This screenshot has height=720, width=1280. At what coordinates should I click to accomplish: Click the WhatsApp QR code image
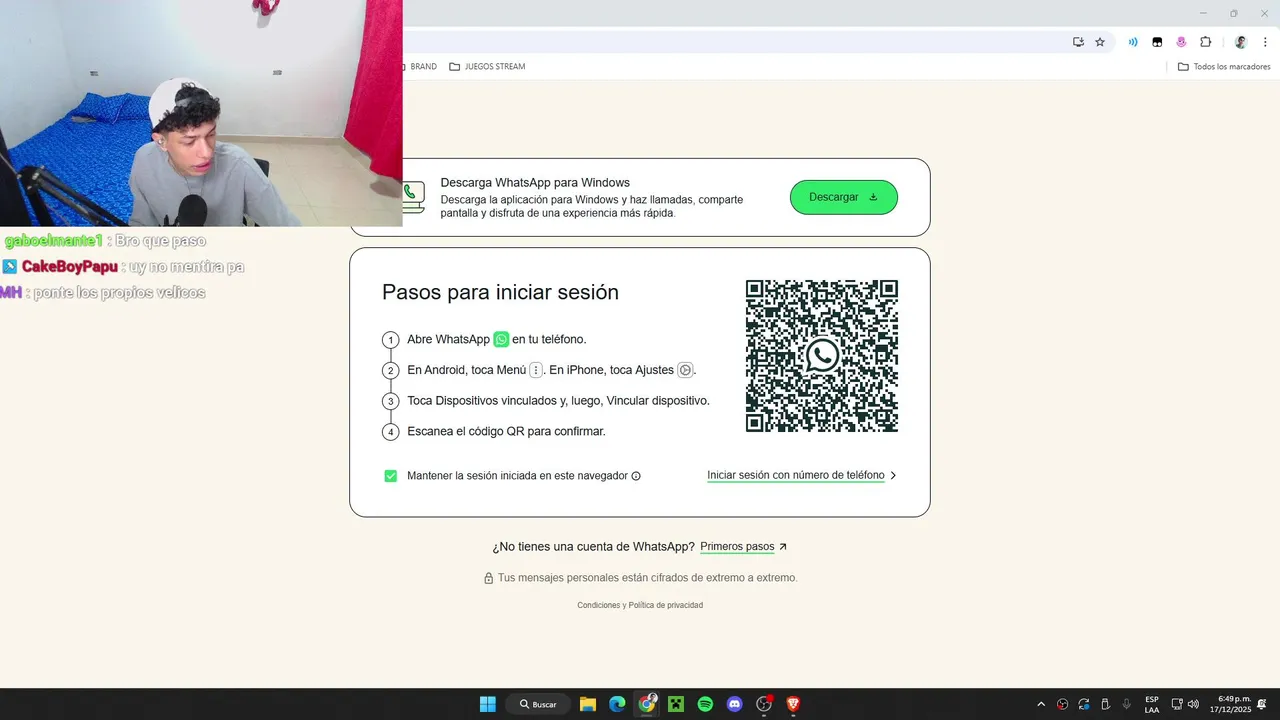[x=822, y=356]
